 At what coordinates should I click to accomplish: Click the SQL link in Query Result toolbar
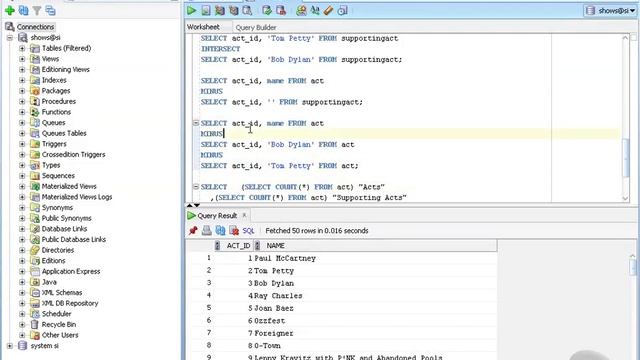(248, 231)
